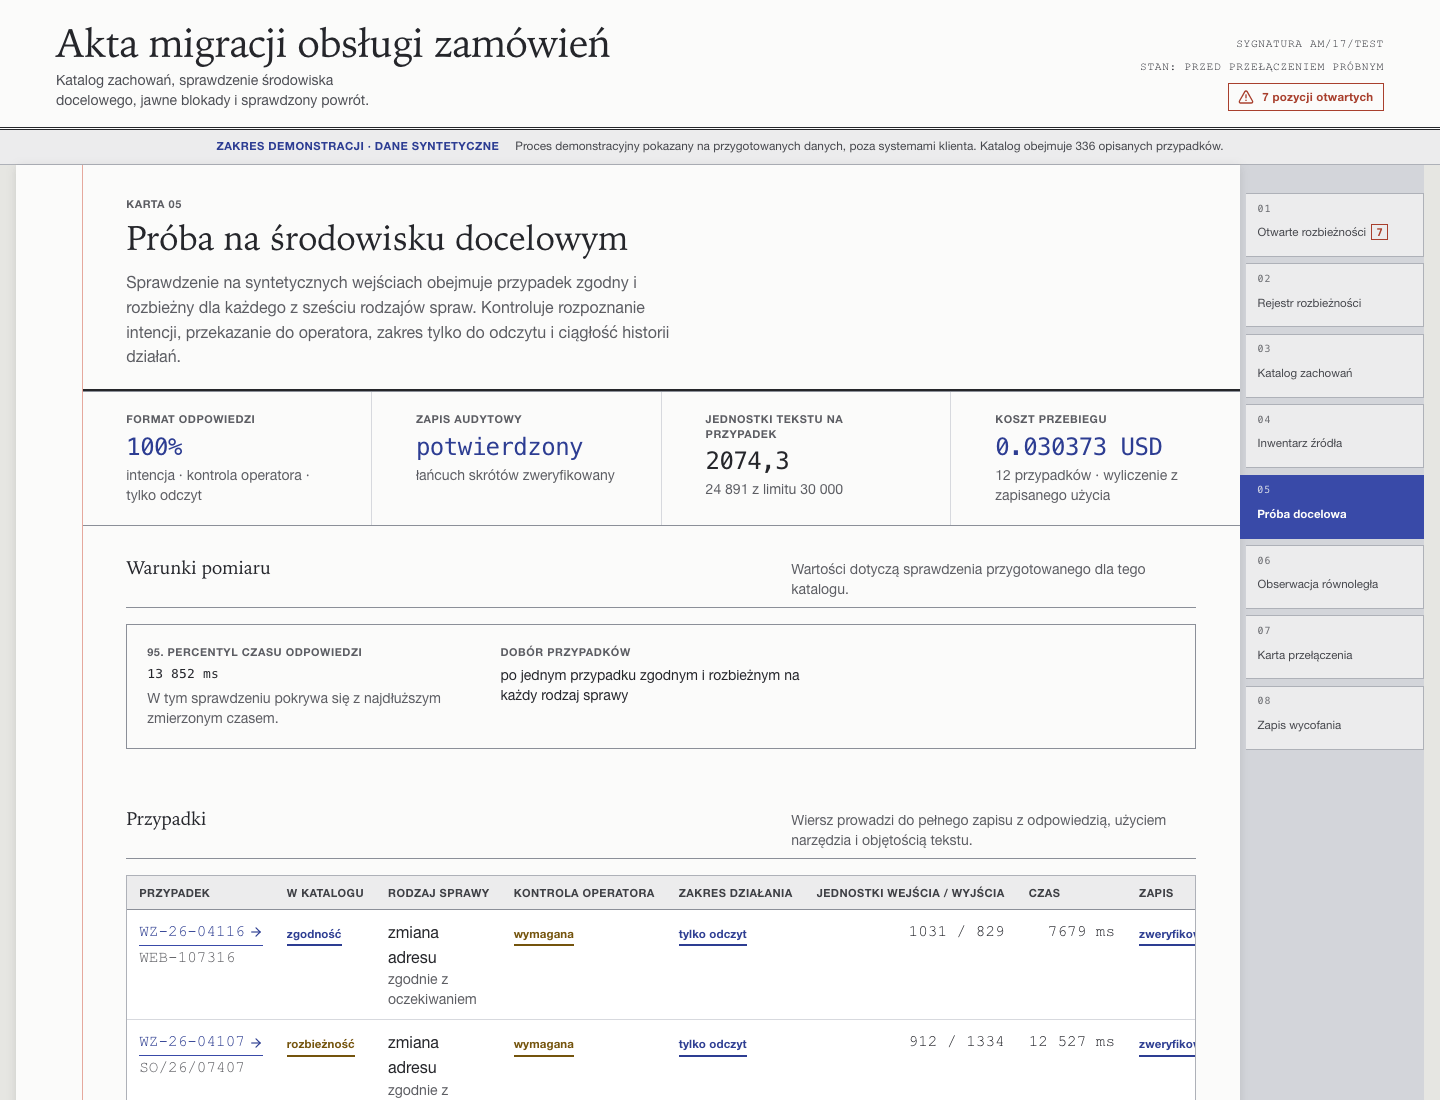Open zweryfikowany record link in WZ-26-04107 row
The width and height of the screenshot is (1440, 1100).
1167,1045
